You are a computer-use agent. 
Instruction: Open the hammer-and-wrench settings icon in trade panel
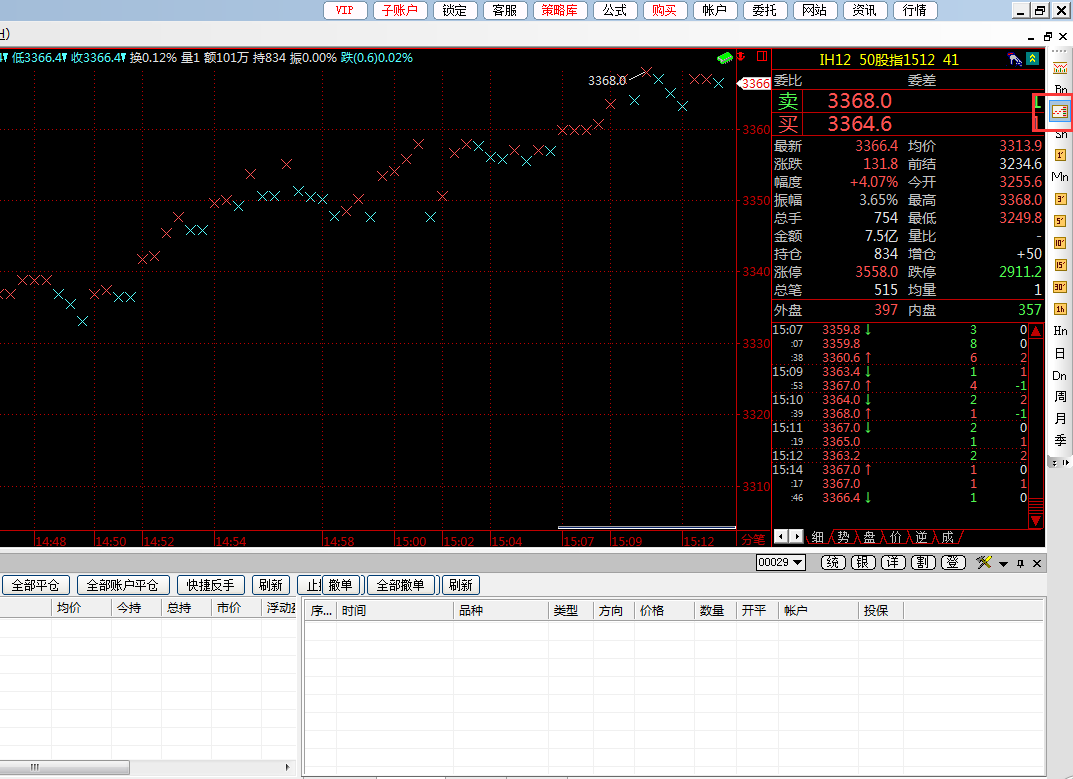point(984,563)
